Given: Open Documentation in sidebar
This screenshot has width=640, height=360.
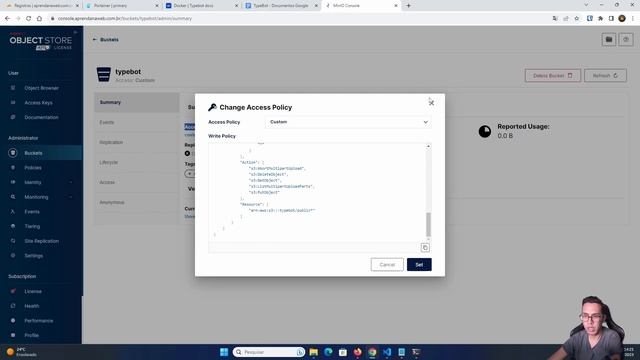Looking at the screenshot, I should (41, 118).
